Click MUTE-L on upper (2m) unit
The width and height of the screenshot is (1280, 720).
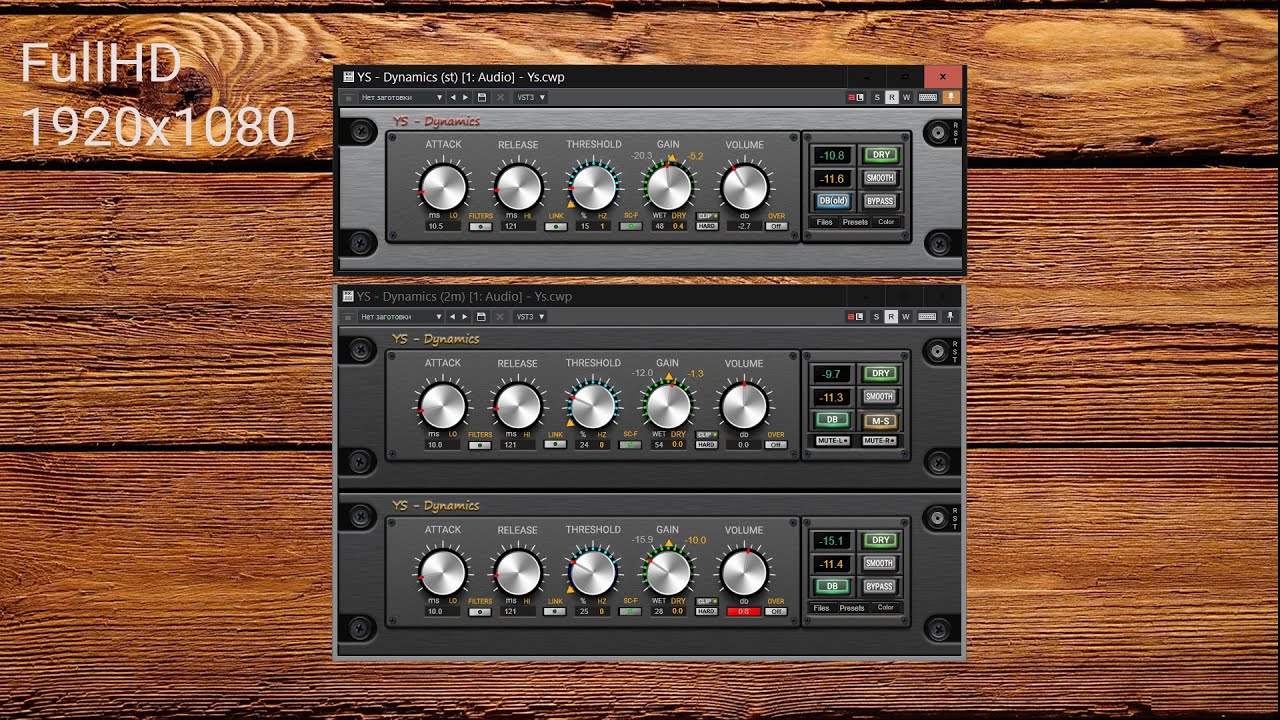tap(833, 441)
